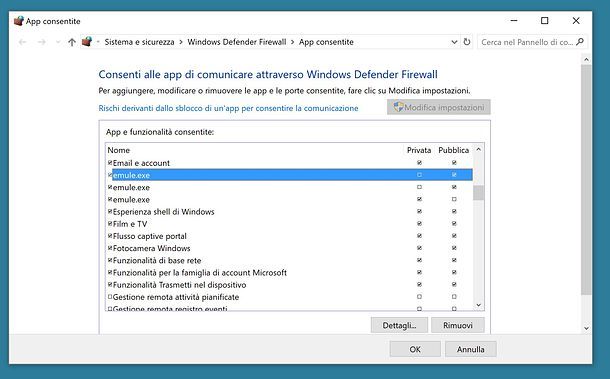
Task: Click the Privata column header
Action: point(419,150)
